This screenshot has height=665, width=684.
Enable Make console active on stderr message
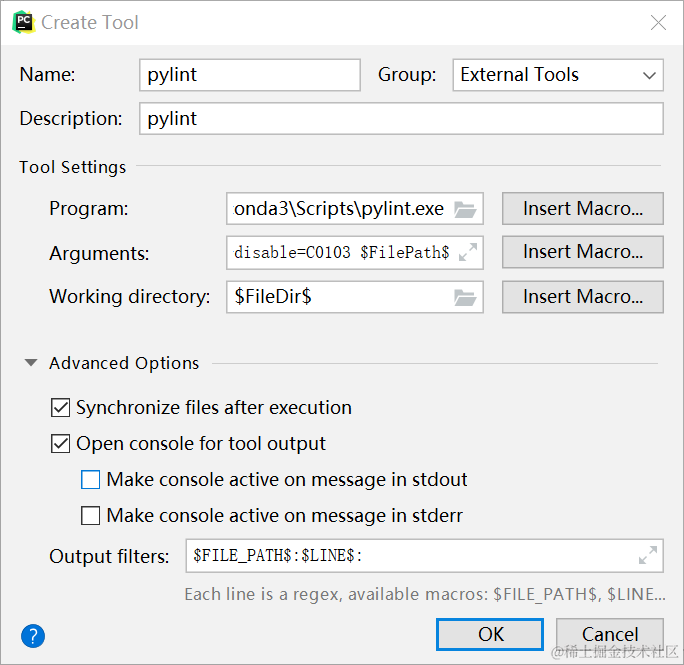point(90,515)
